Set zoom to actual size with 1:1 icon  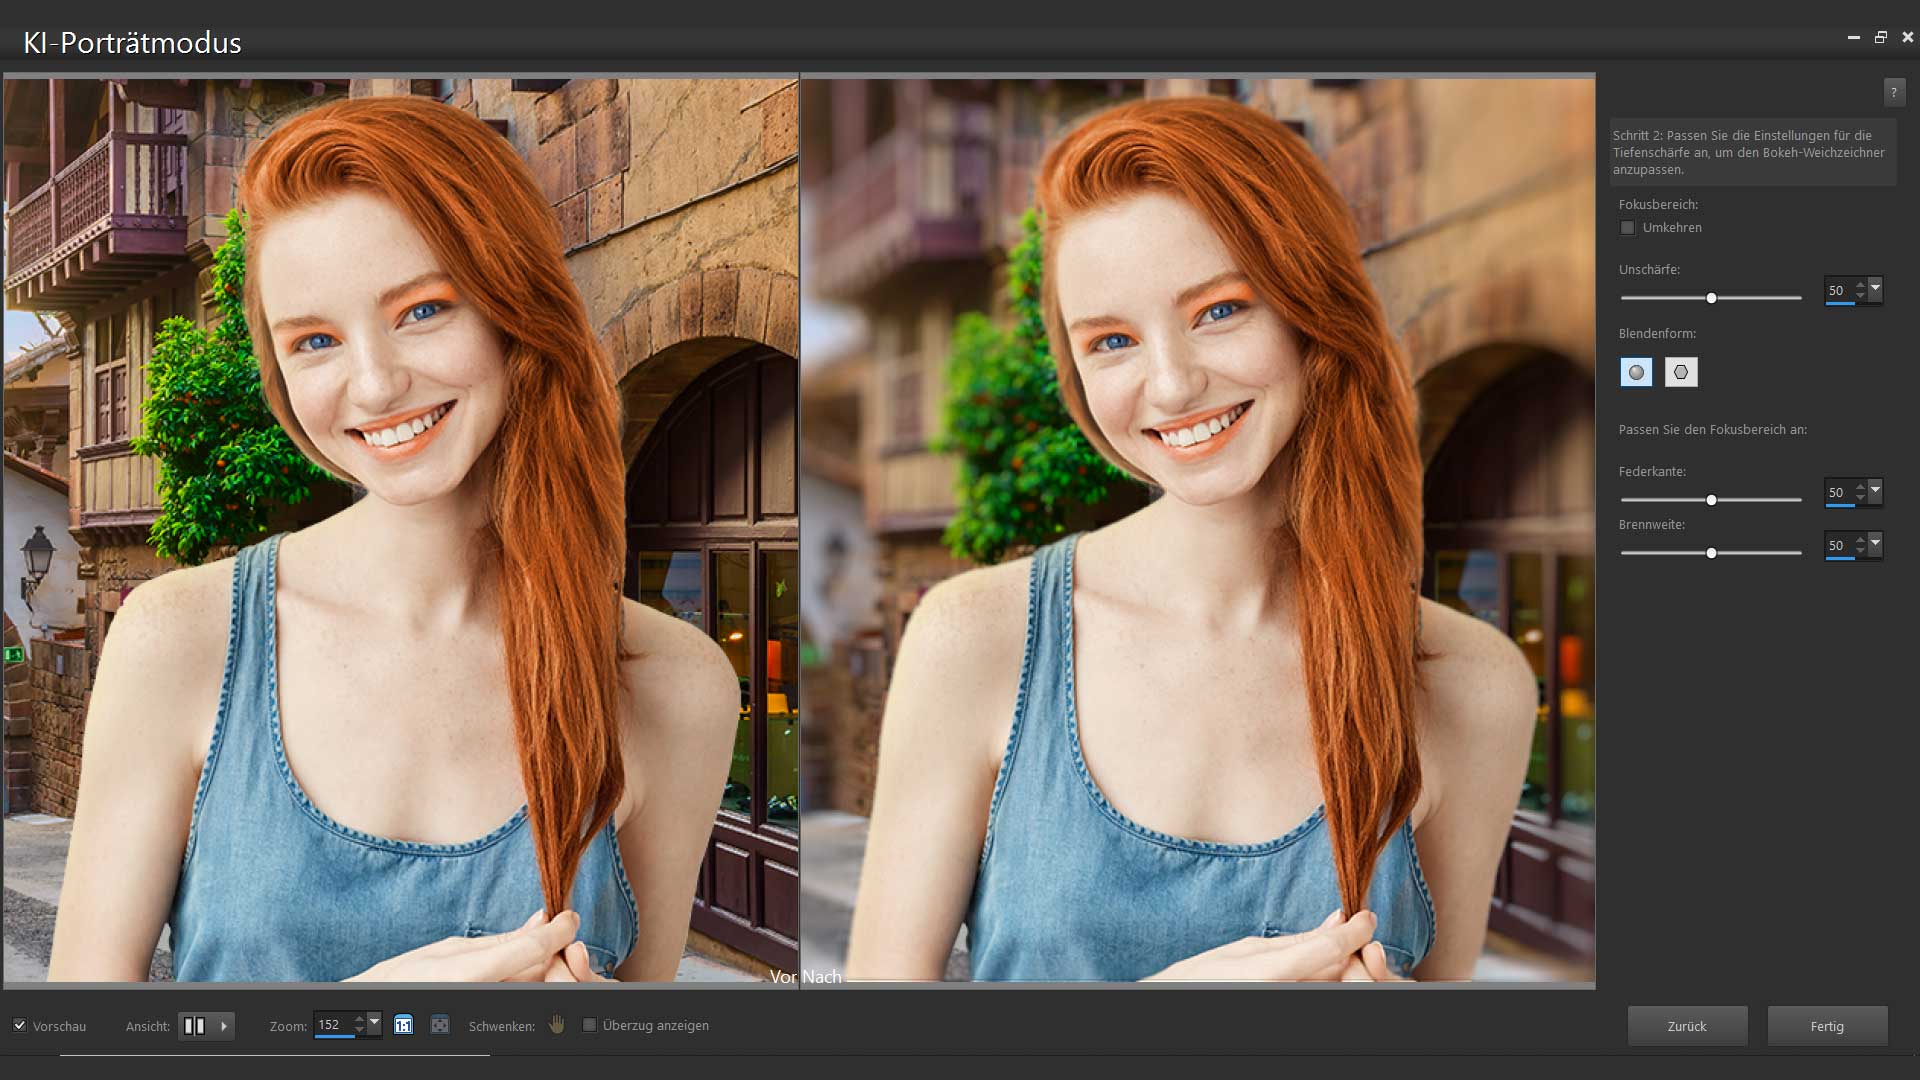[403, 1024]
